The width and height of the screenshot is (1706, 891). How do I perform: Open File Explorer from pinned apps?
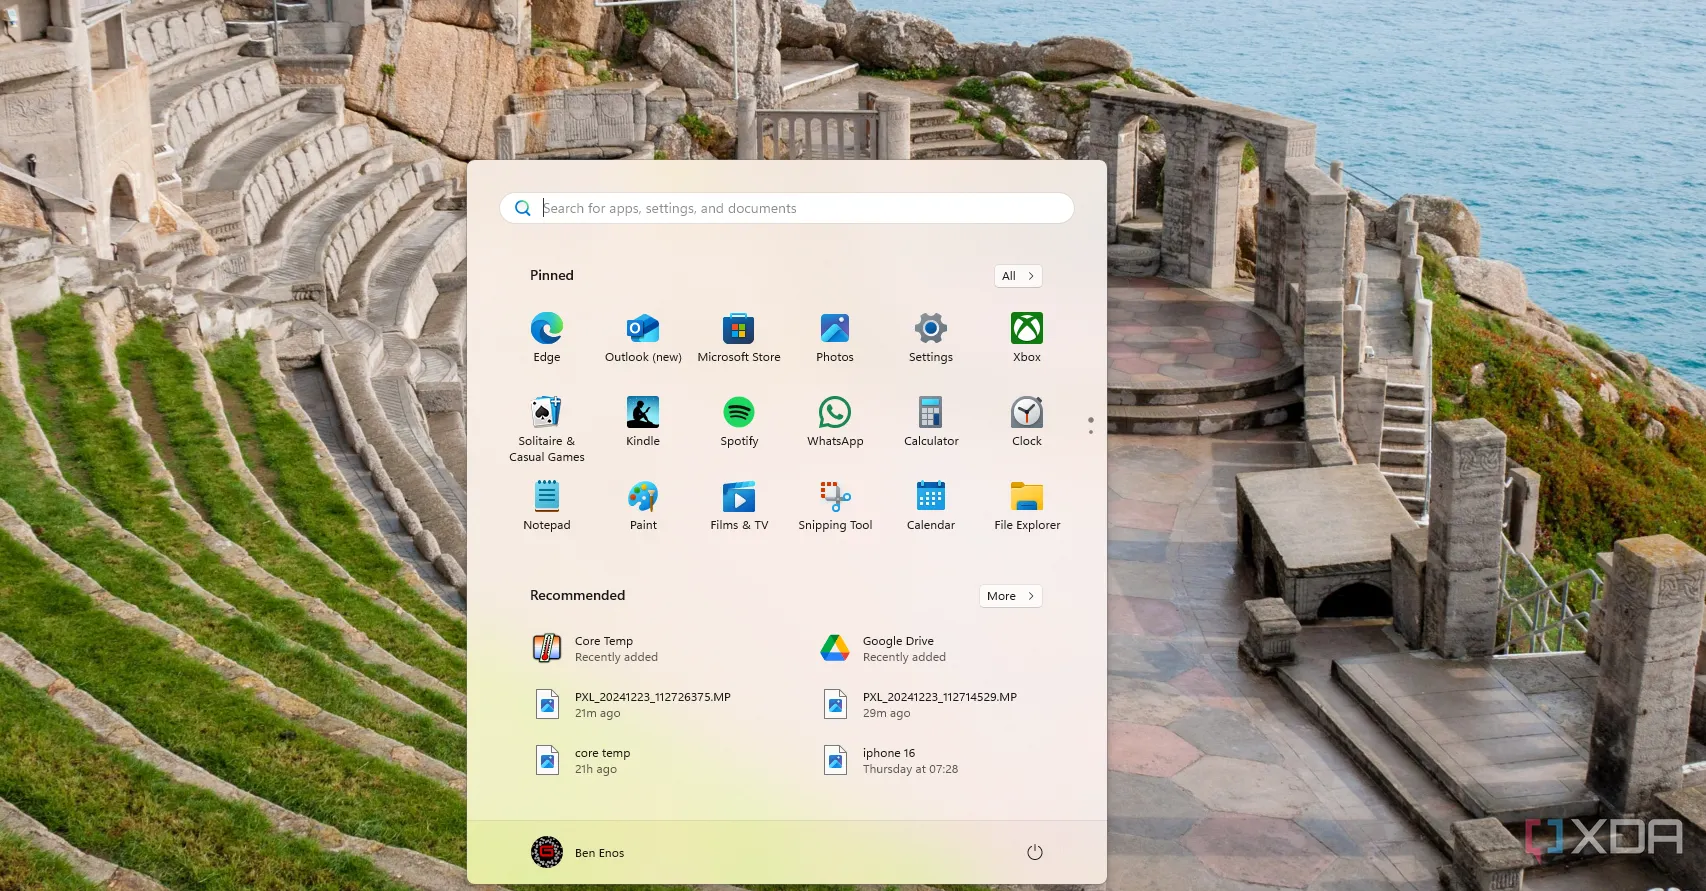point(1027,506)
